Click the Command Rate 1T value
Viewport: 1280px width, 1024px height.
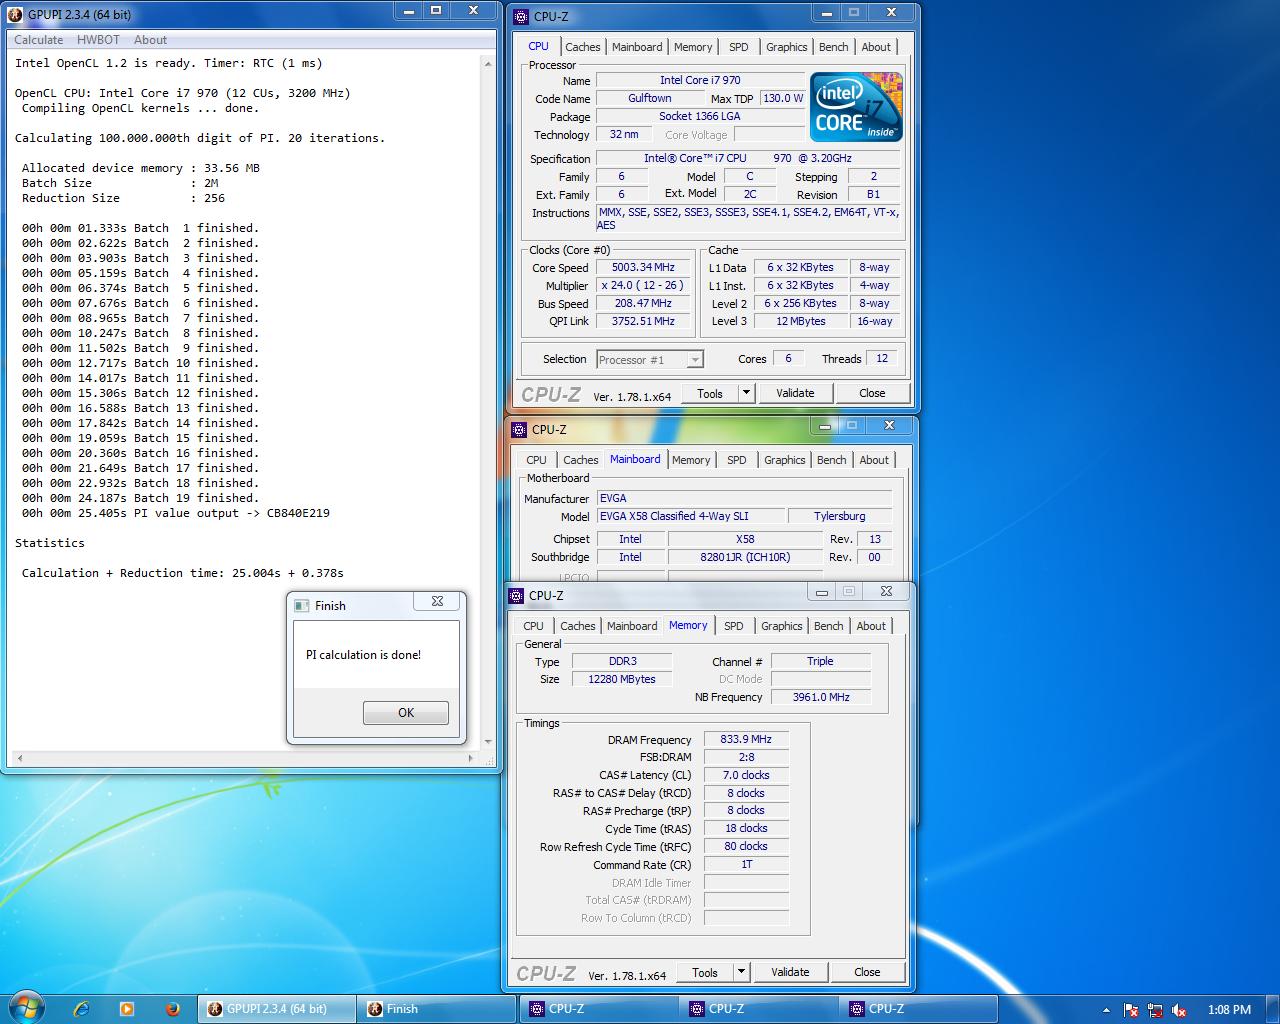[746, 865]
